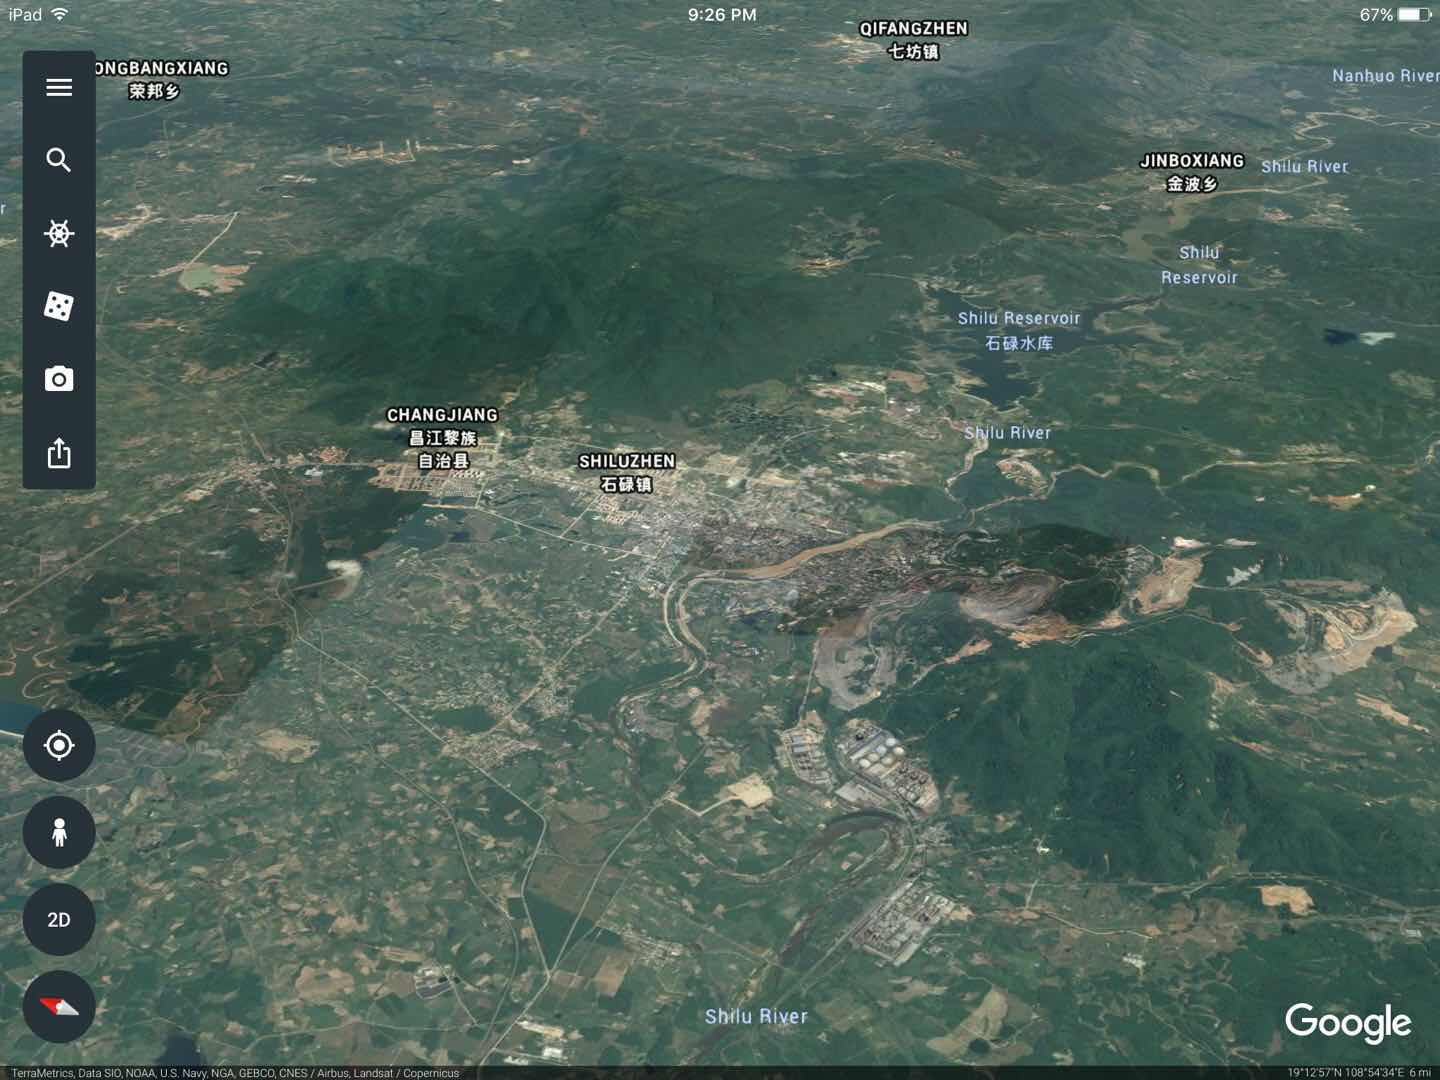Center map on my location
This screenshot has width=1440, height=1080.
pos(59,745)
